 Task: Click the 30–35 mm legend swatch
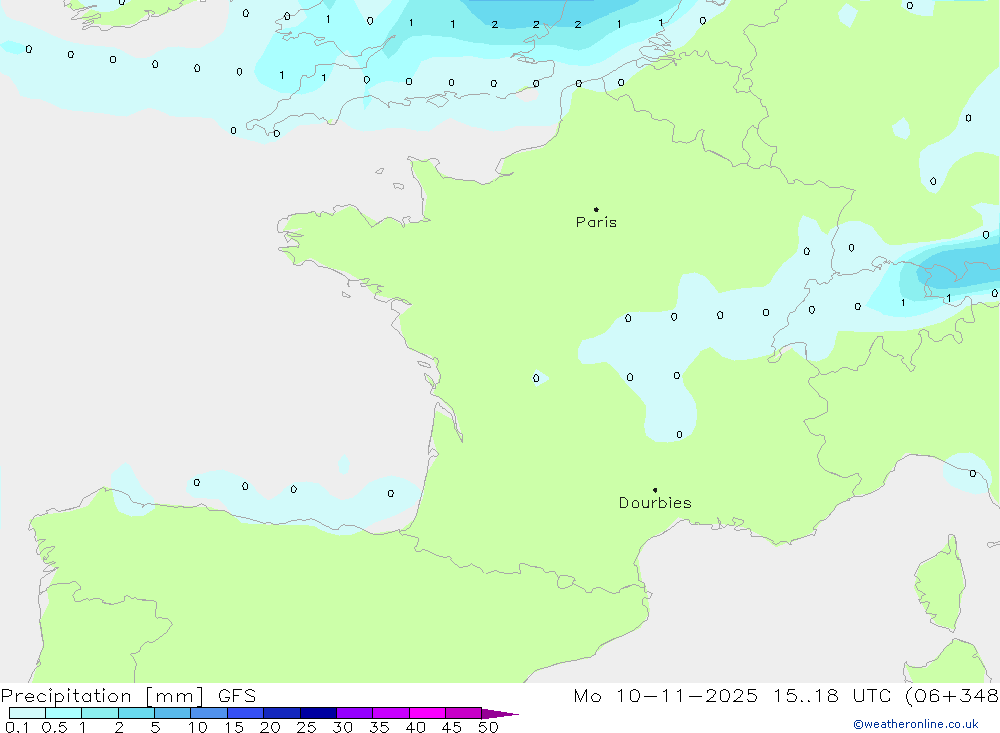355,713
